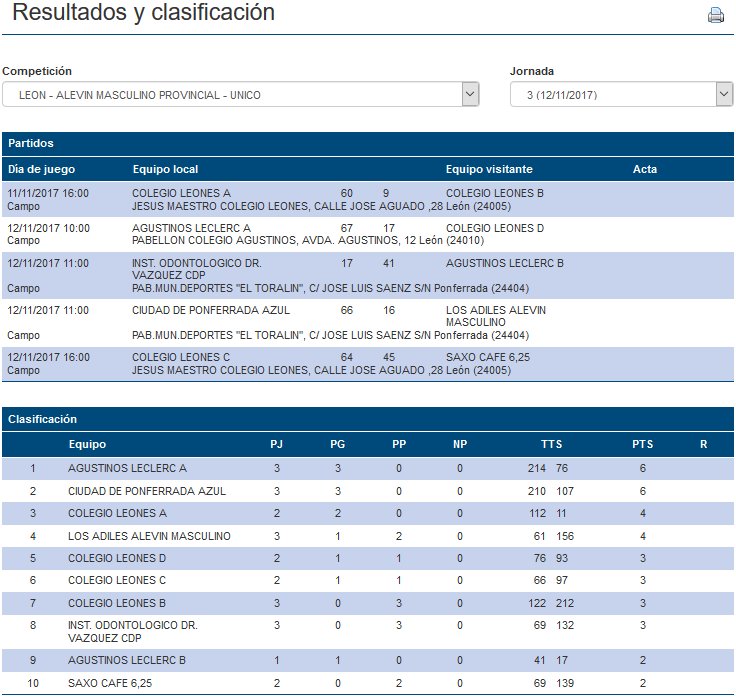Select the Día de juego column header
Viewport: 736px width, 697px height.
(41, 169)
